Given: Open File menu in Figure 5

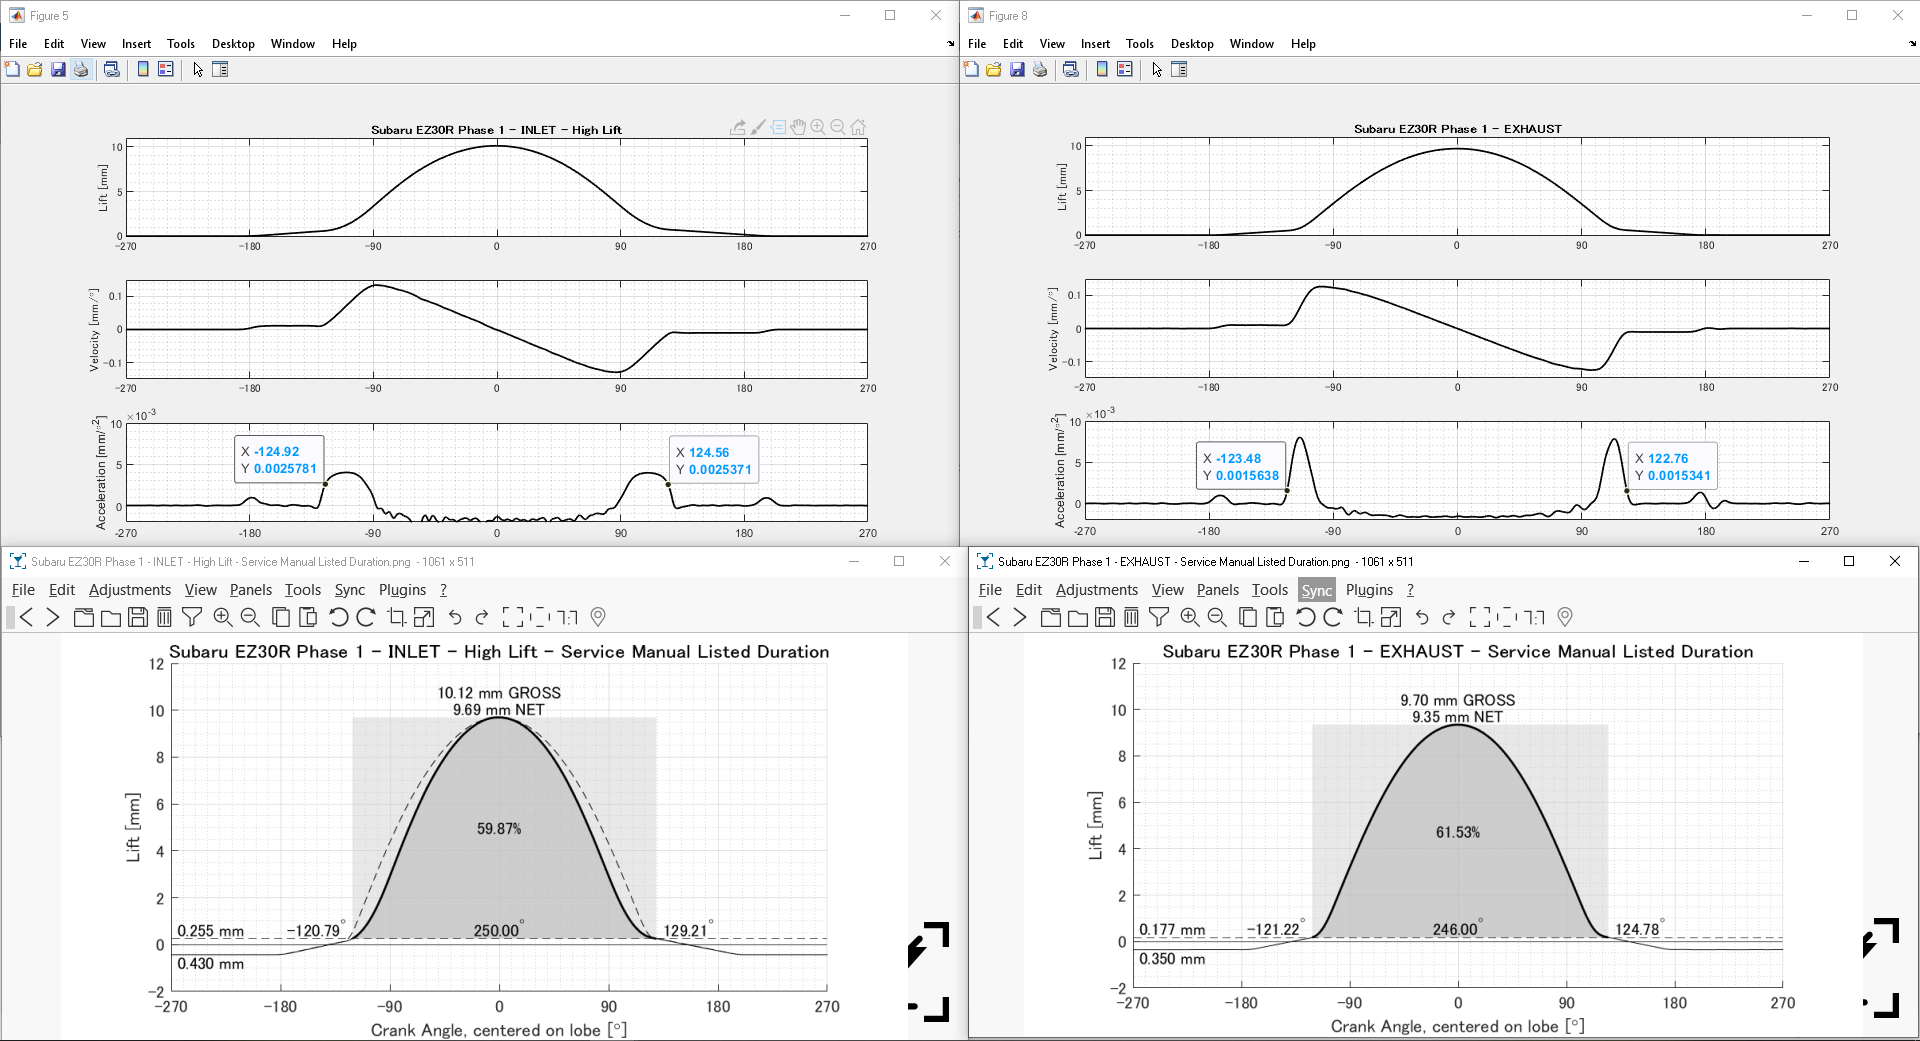Looking at the screenshot, I should point(18,44).
